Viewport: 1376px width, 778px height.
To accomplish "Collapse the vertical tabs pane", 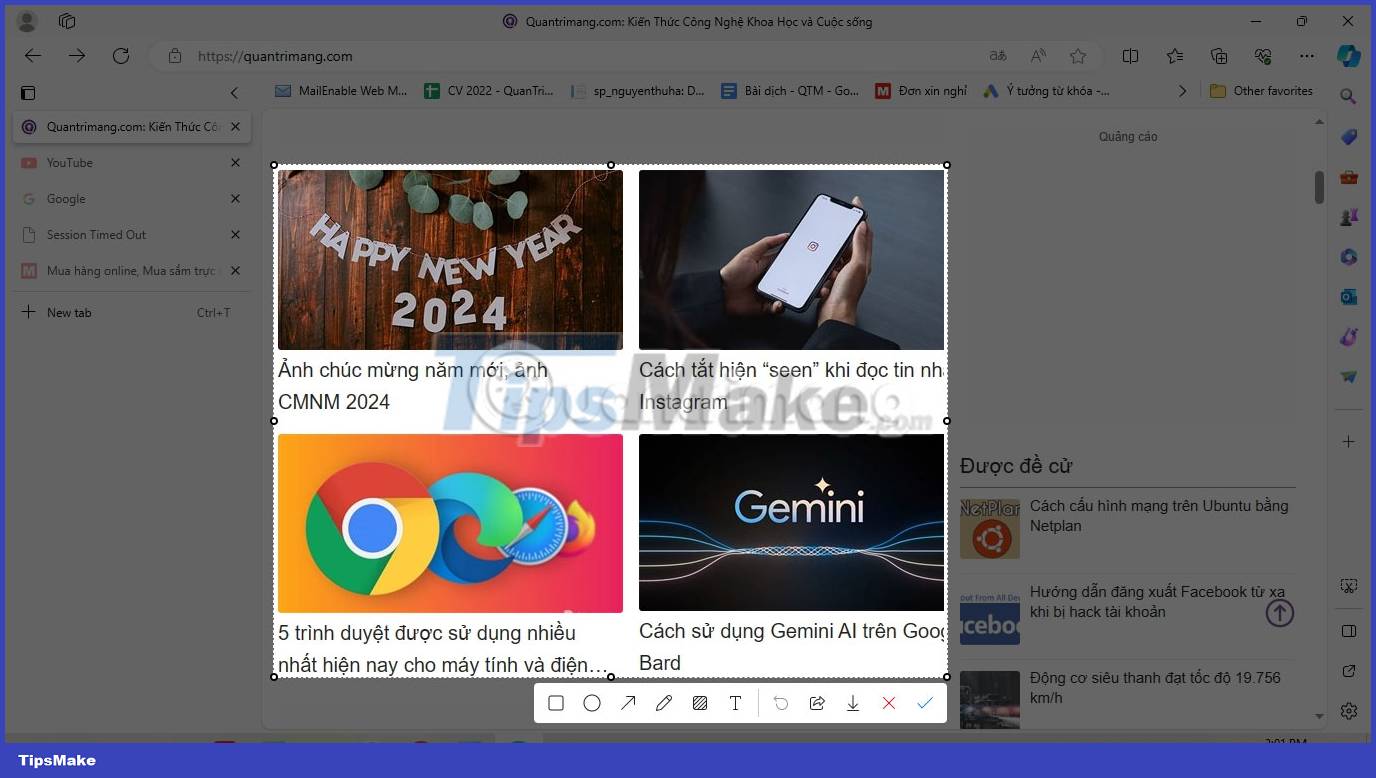I will click(x=234, y=93).
